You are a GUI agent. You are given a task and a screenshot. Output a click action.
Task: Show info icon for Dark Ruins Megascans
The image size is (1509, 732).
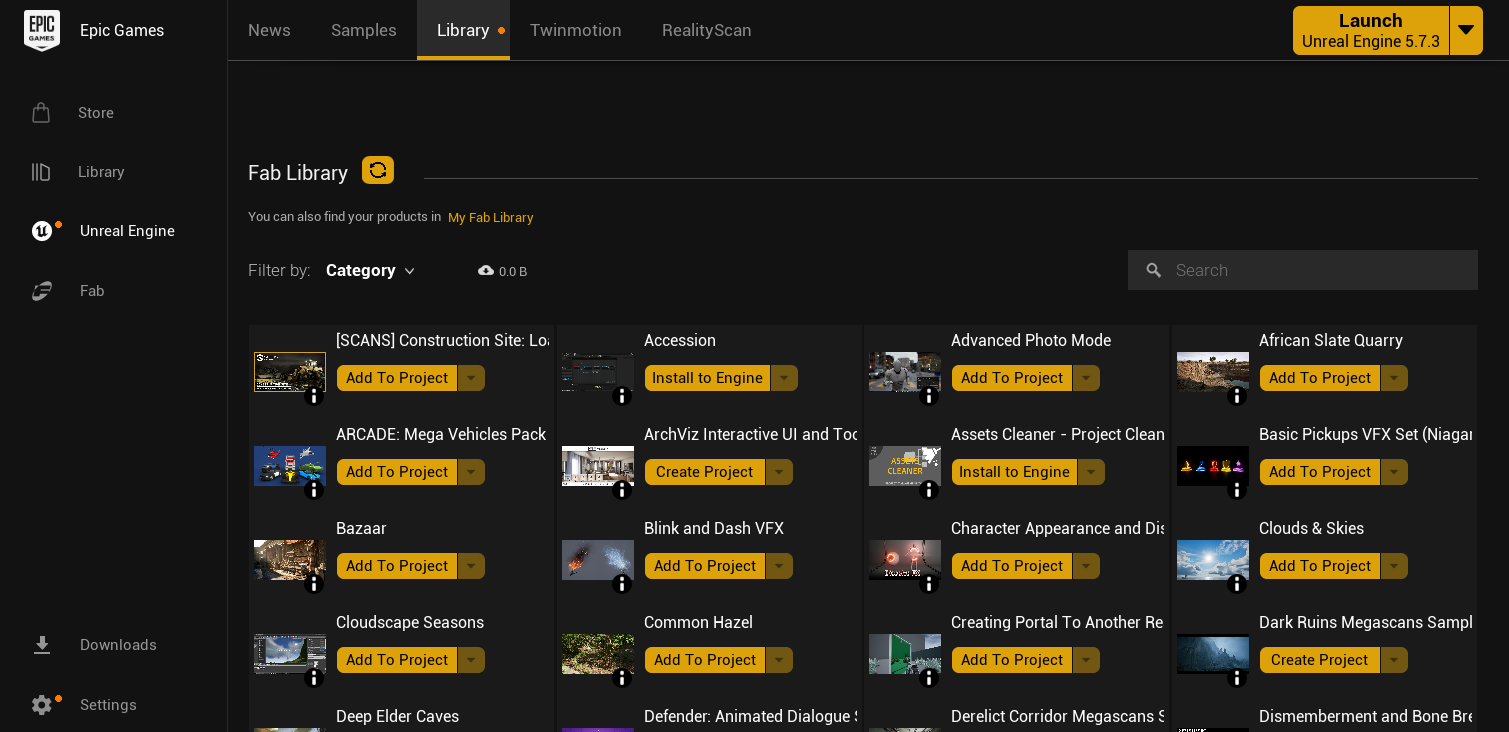pos(1237,678)
